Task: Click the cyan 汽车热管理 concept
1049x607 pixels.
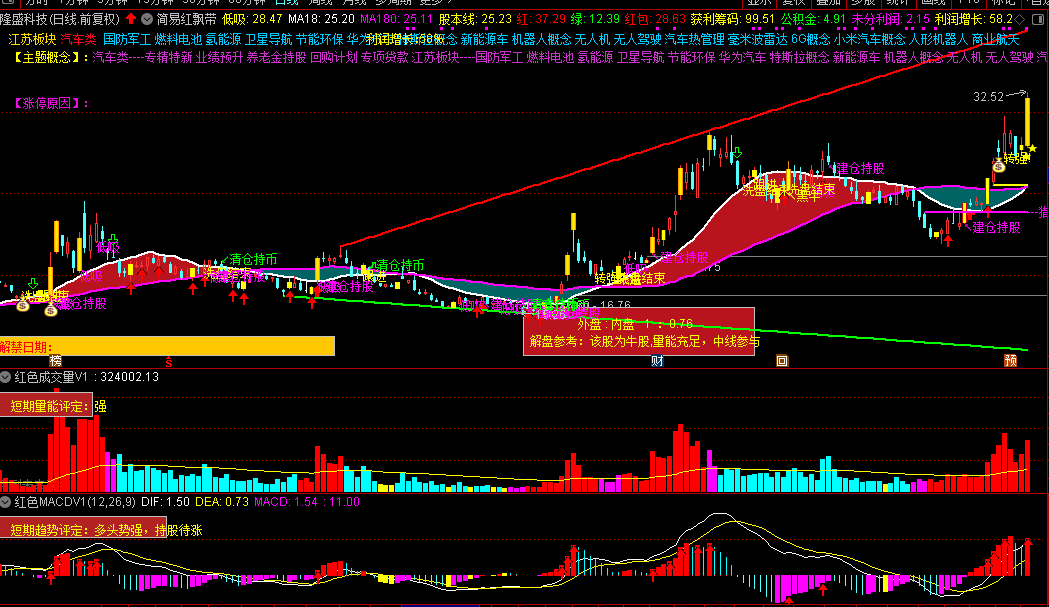Action: [694, 39]
